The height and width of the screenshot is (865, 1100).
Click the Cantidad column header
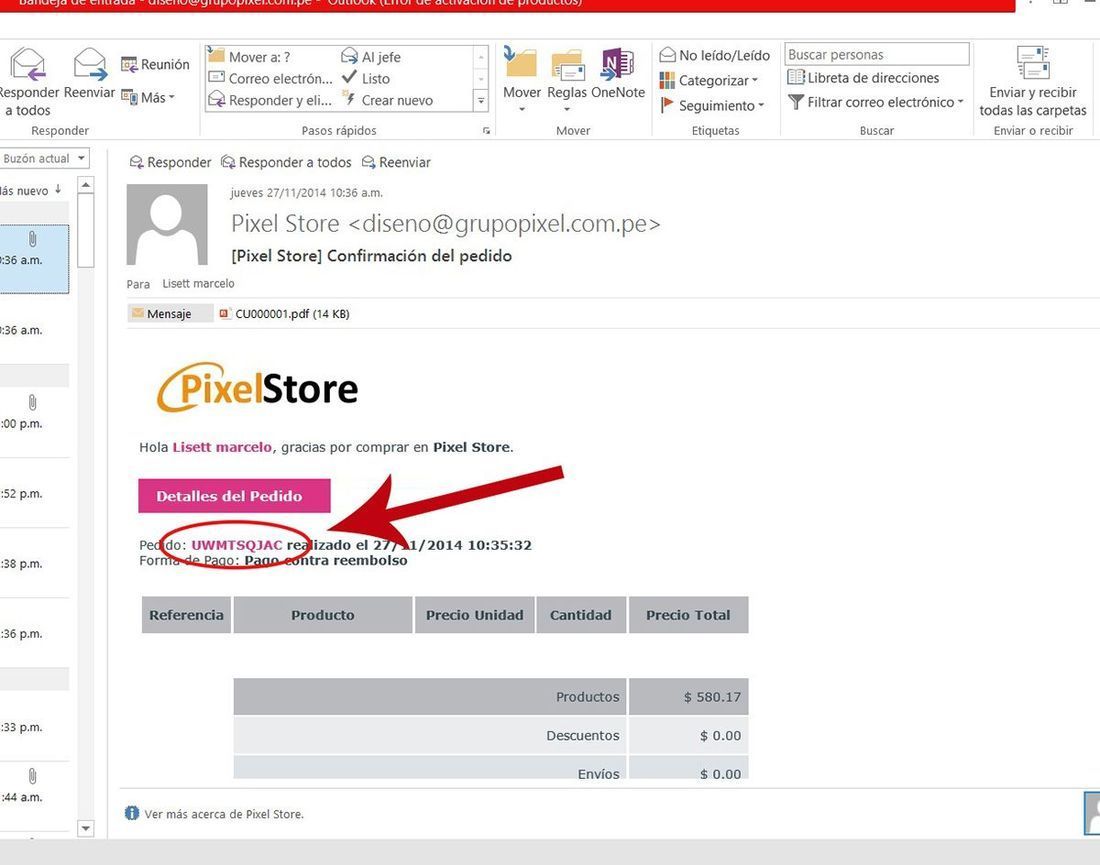coord(581,615)
